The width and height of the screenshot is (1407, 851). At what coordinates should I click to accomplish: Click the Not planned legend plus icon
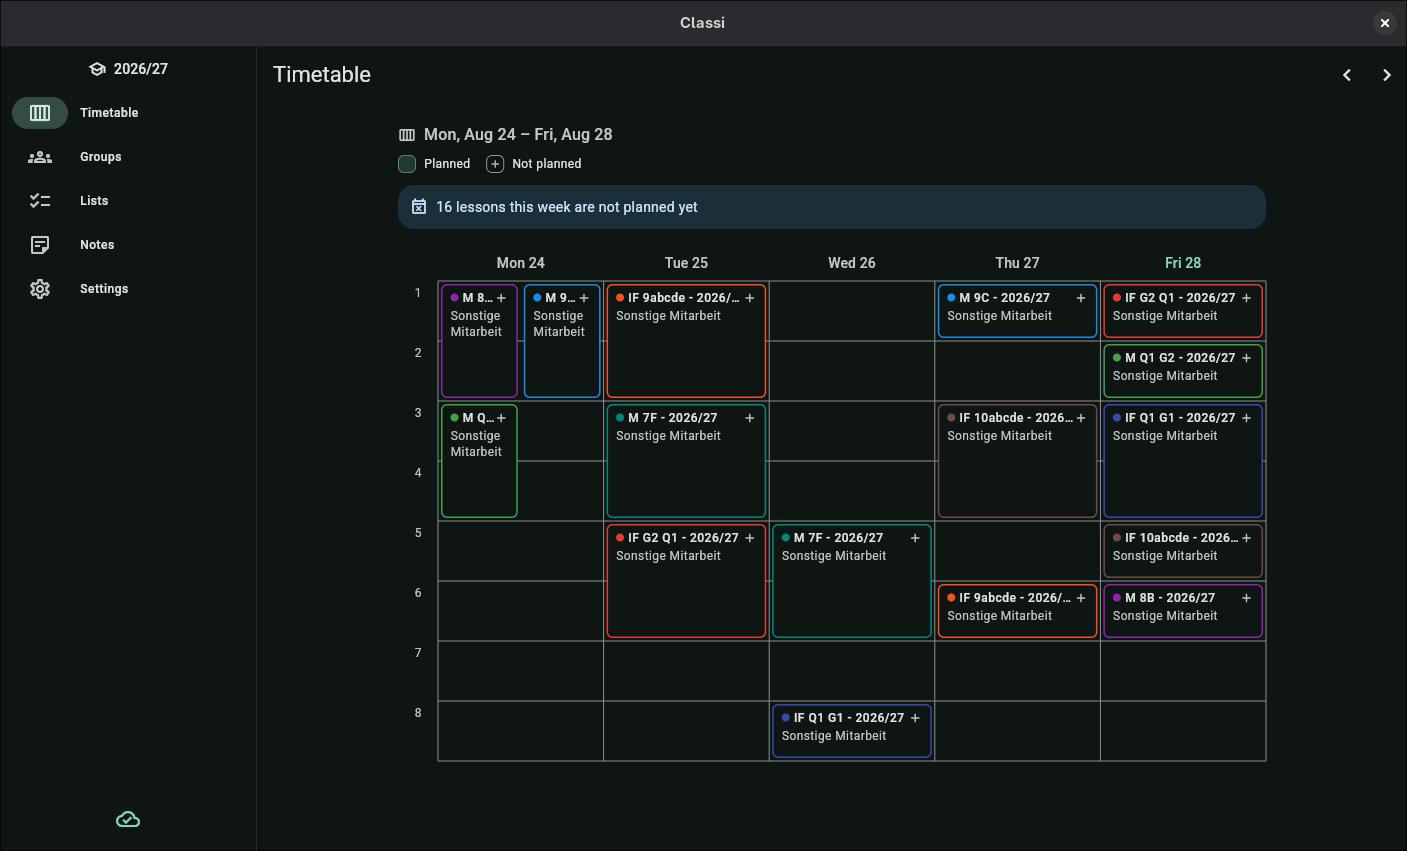pos(495,164)
